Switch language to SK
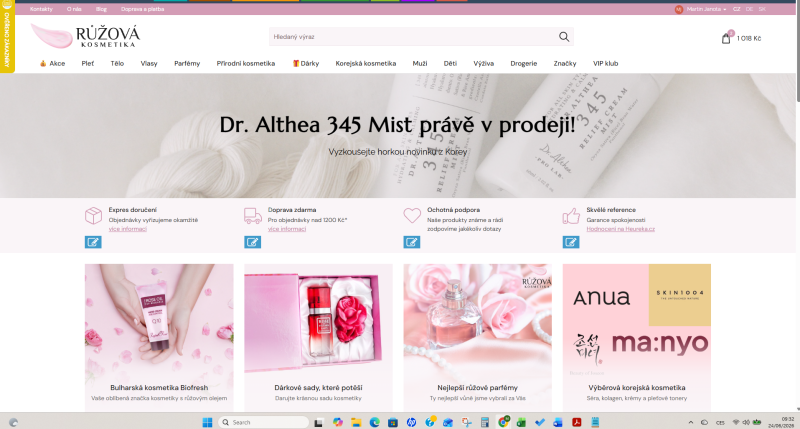800x429 pixels. [x=762, y=9]
